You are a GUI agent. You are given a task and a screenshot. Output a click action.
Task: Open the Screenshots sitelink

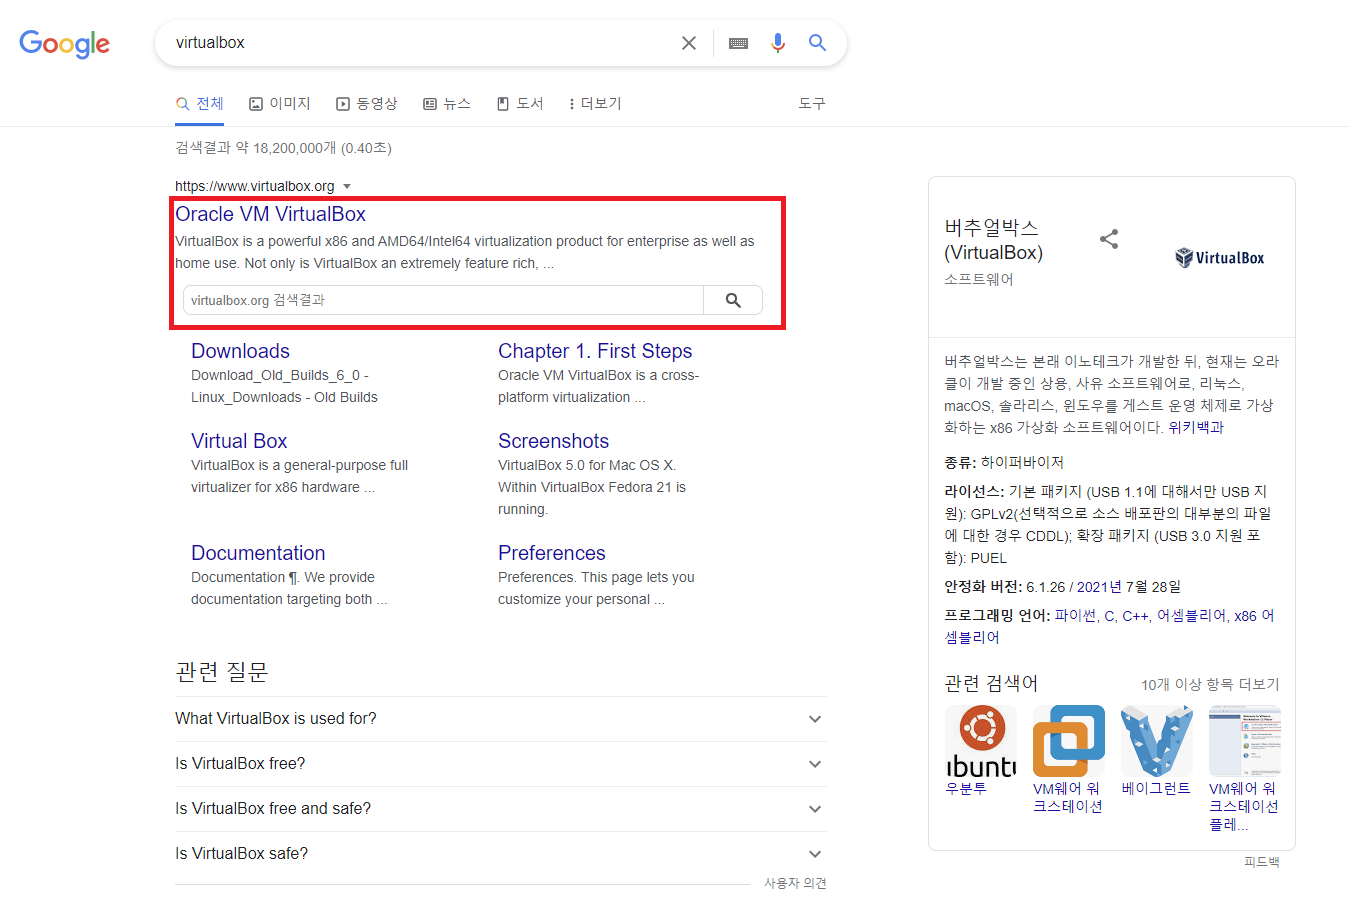(x=553, y=441)
